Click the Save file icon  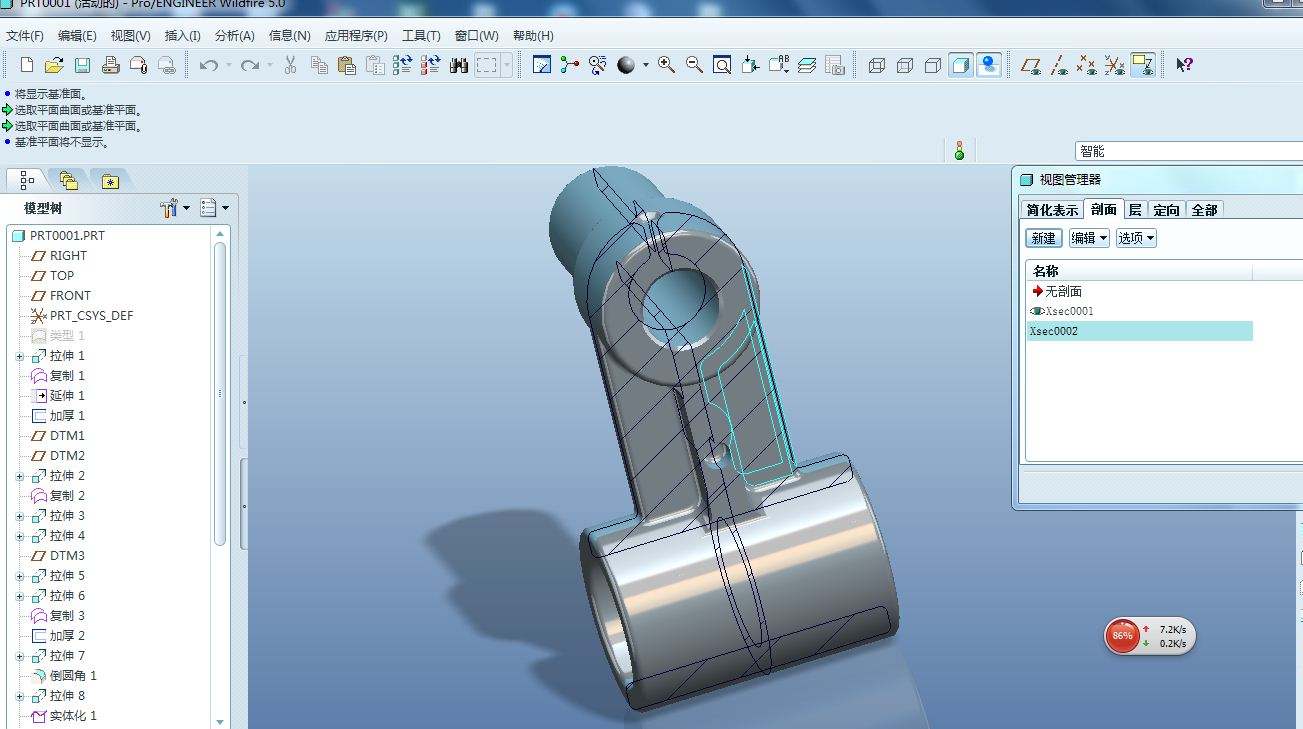point(82,66)
